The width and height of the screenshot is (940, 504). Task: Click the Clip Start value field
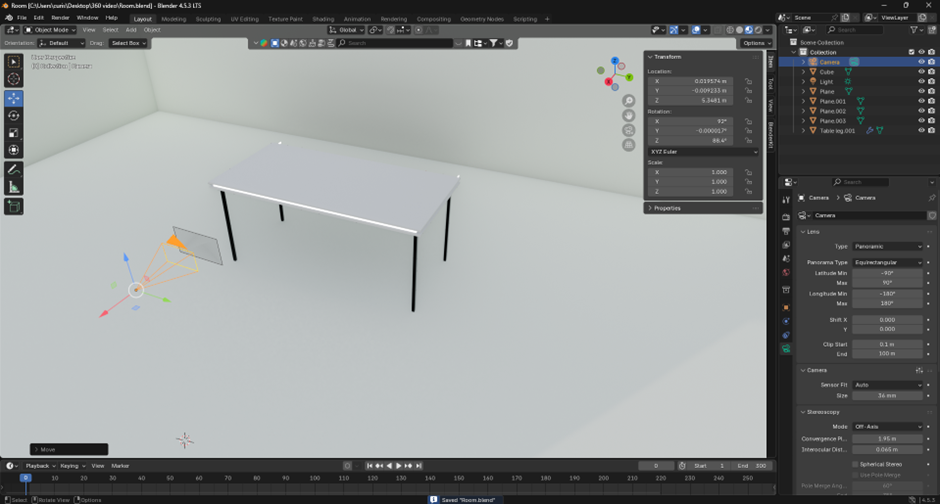click(x=888, y=344)
